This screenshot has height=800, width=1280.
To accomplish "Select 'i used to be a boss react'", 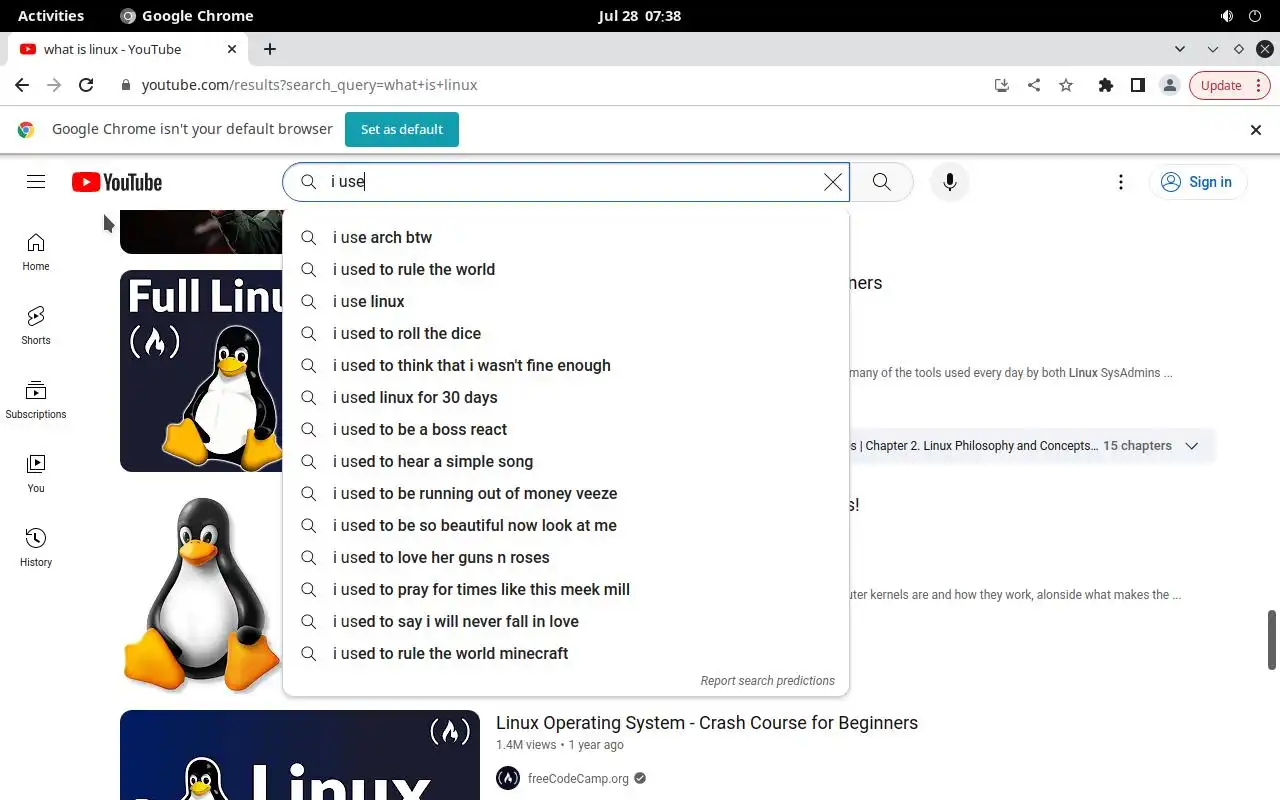I will [x=566, y=429].
